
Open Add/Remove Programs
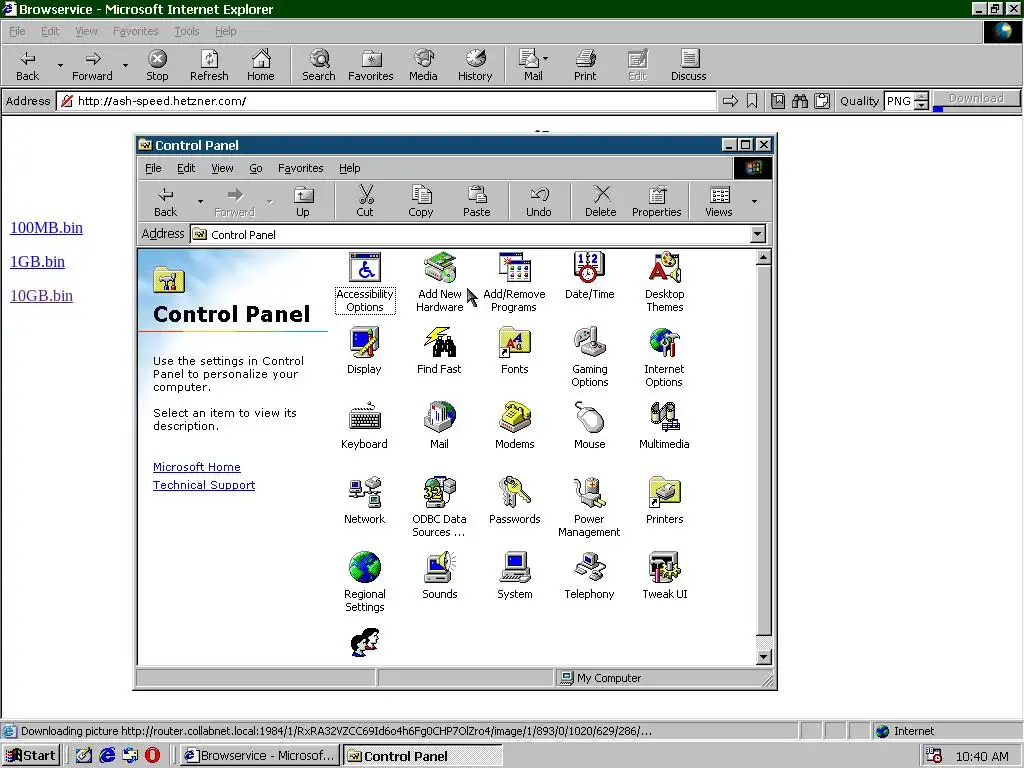(x=514, y=283)
